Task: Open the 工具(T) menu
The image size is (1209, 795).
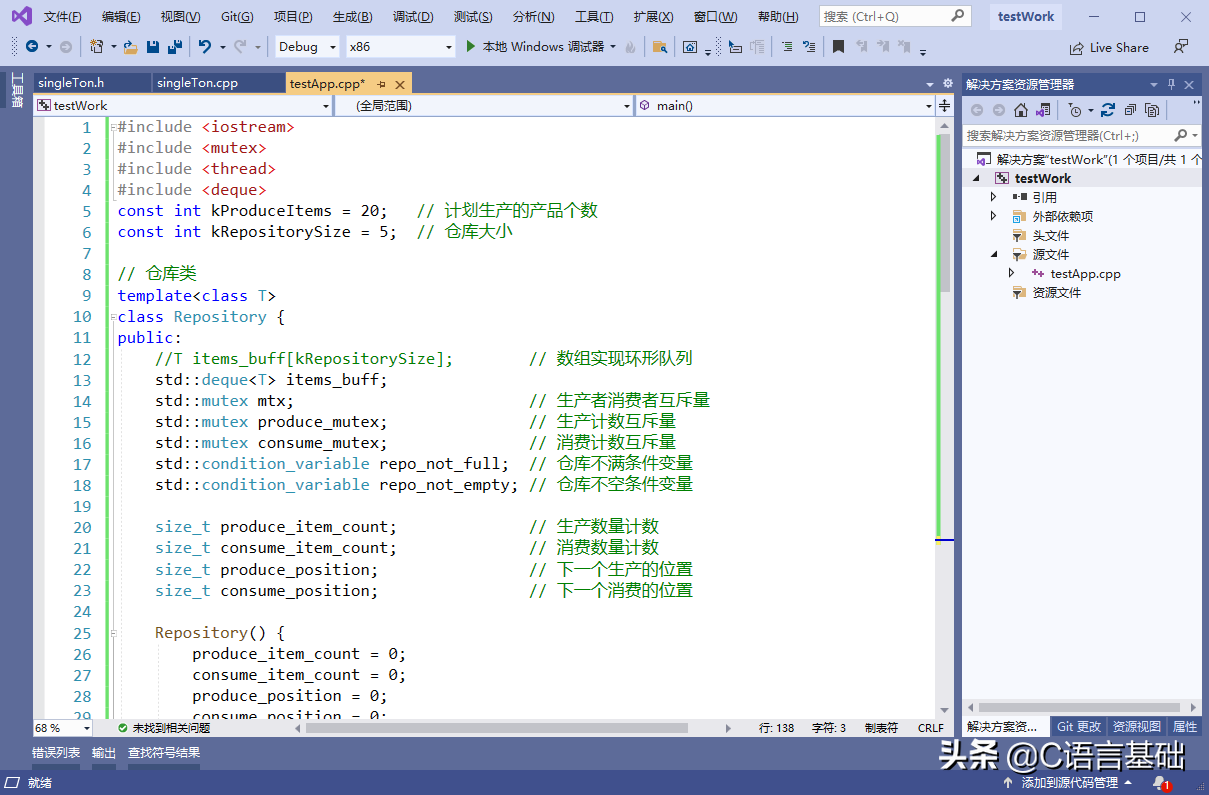Action: (x=594, y=17)
